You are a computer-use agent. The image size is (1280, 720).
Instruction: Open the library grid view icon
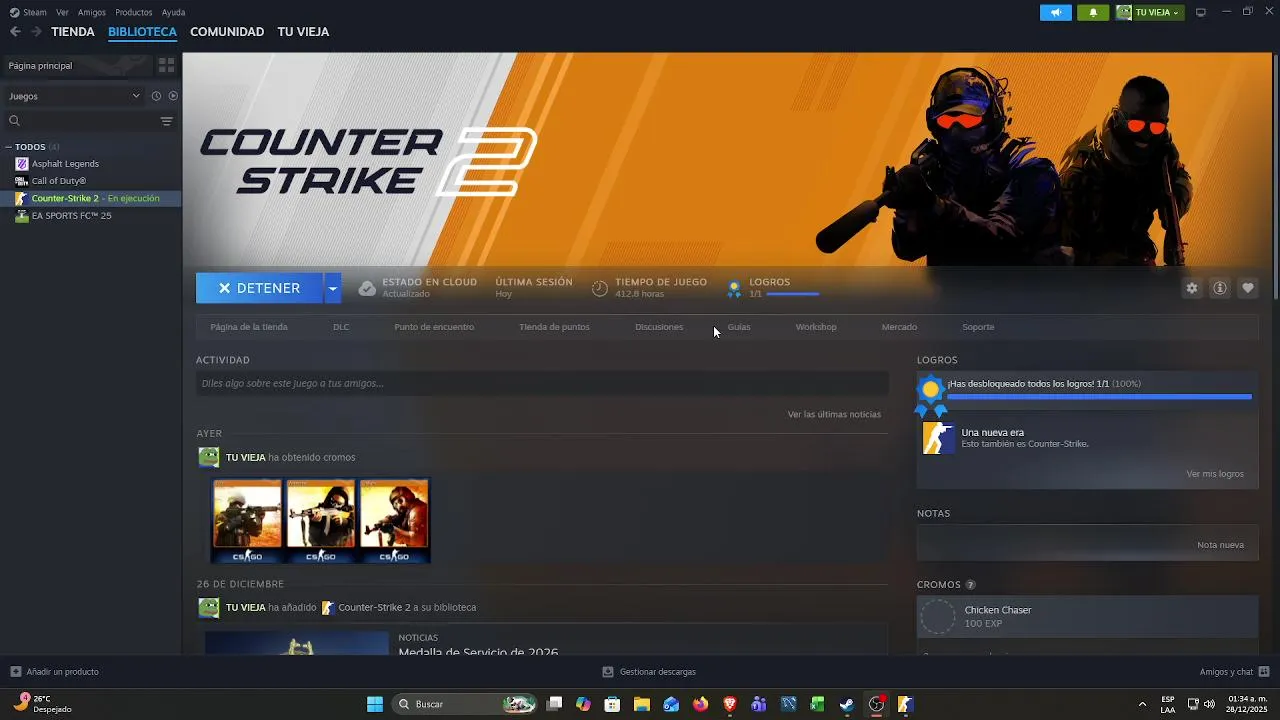(166, 65)
